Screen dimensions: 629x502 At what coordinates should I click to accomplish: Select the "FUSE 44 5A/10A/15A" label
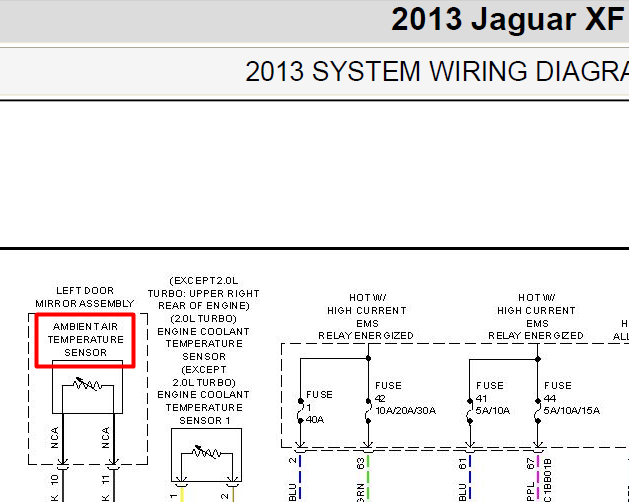(x=572, y=398)
